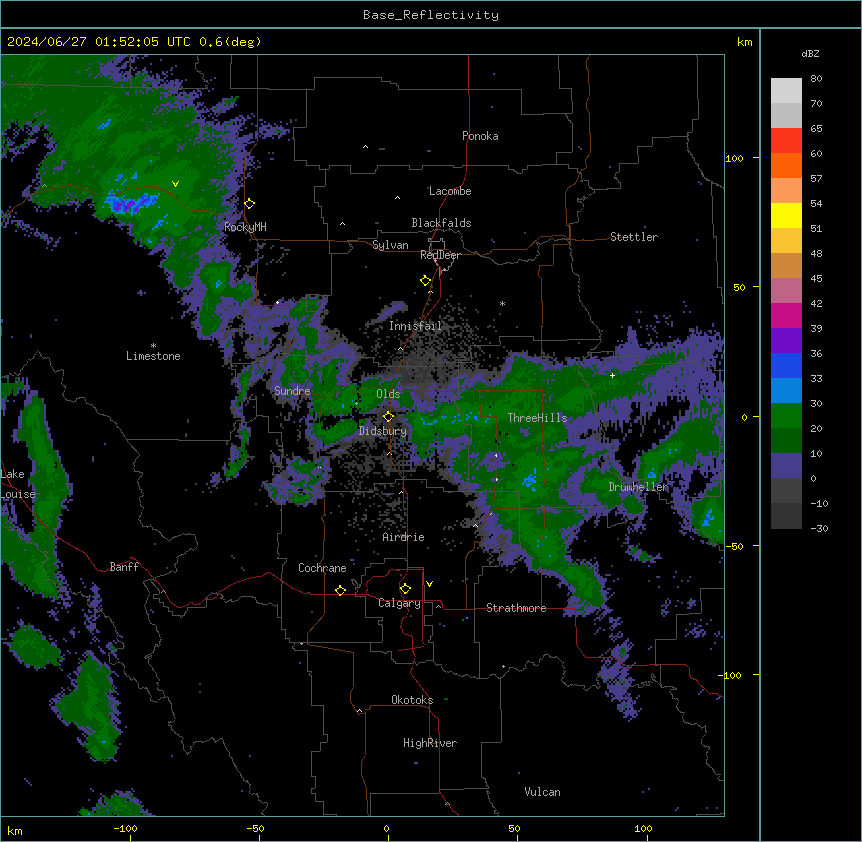Select the violet 36-39 dBZ legend swatch
Viewport: 862px width, 842px height.
pos(786,341)
